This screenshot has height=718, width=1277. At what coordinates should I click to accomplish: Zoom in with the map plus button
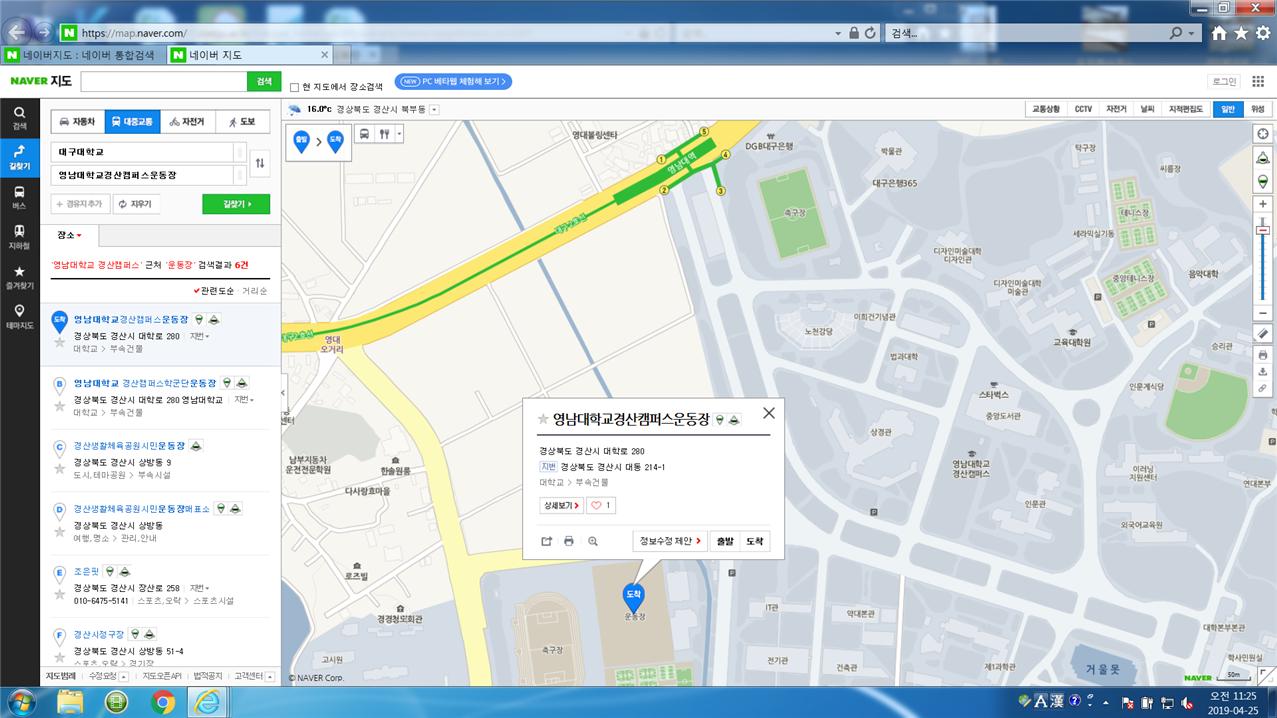pos(1262,204)
